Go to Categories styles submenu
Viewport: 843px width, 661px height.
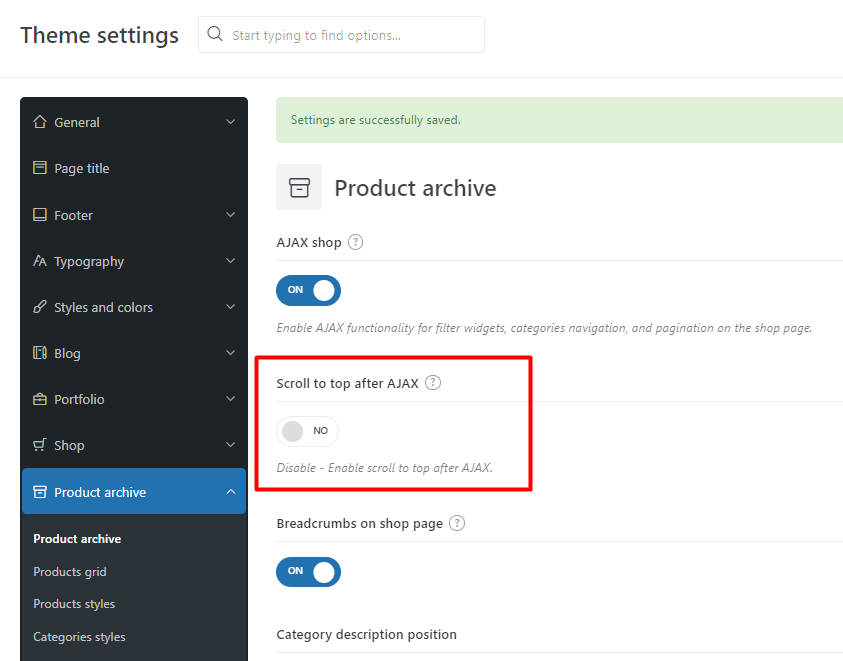79,636
